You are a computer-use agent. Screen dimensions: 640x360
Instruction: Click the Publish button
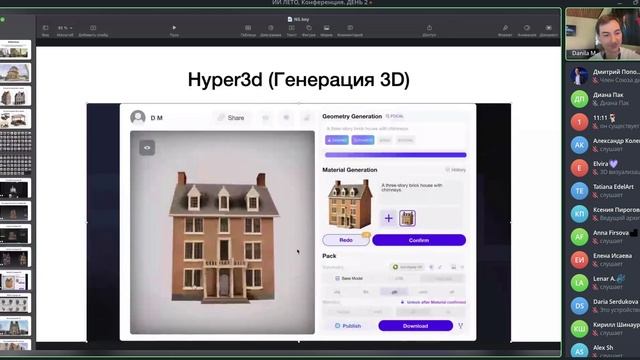click(x=348, y=326)
